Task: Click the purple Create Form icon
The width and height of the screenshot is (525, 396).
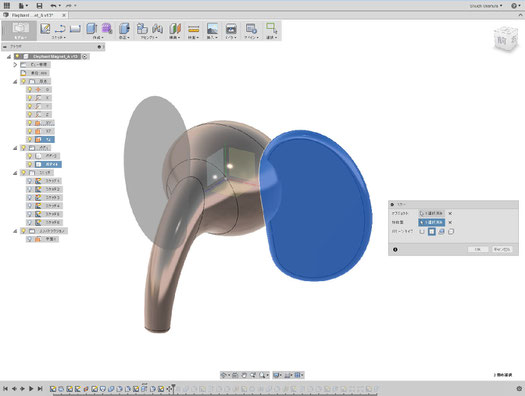Action: pyautogui.click(x=107, y=28)
